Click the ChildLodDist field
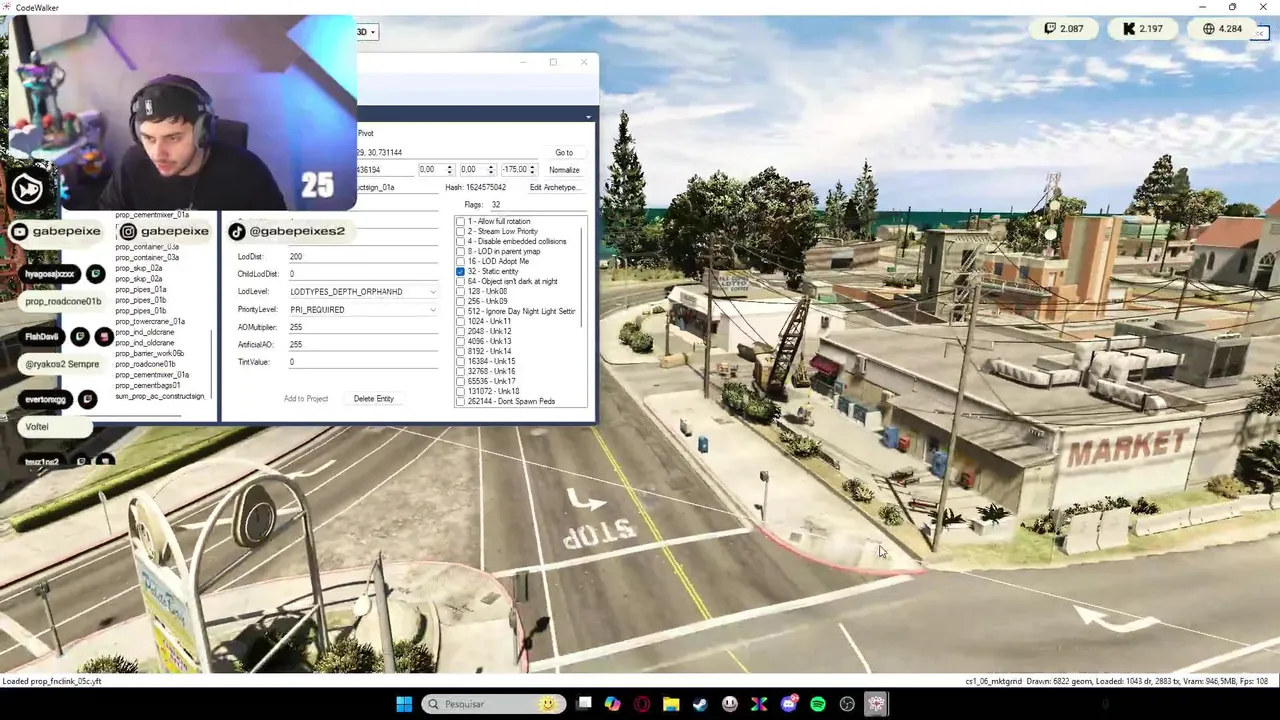The width and height of the screenshot is (1280, 720). click(363, 273)
